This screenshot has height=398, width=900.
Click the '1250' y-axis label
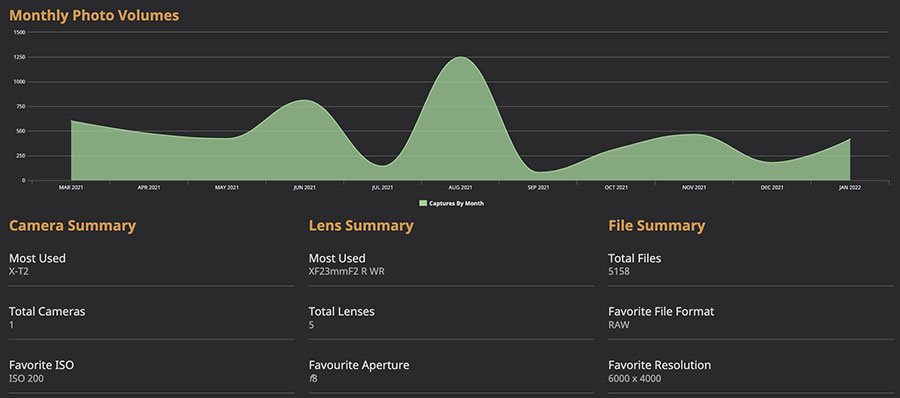19,57
